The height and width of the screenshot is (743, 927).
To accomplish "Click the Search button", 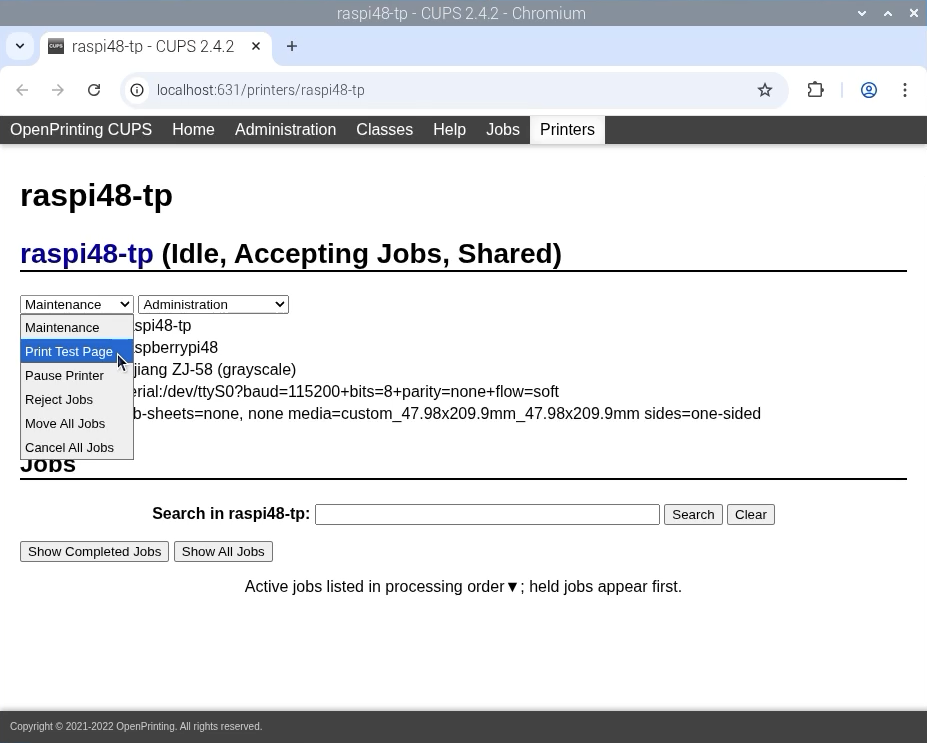I will 693,514.
